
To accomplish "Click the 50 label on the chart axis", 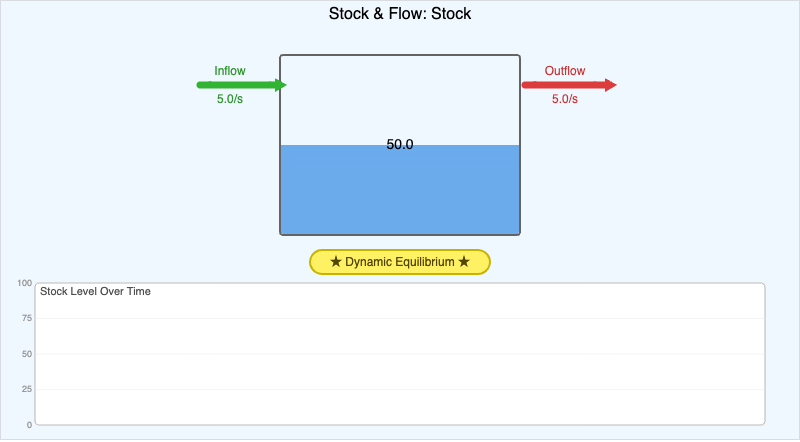I will [x=26, y=354].
